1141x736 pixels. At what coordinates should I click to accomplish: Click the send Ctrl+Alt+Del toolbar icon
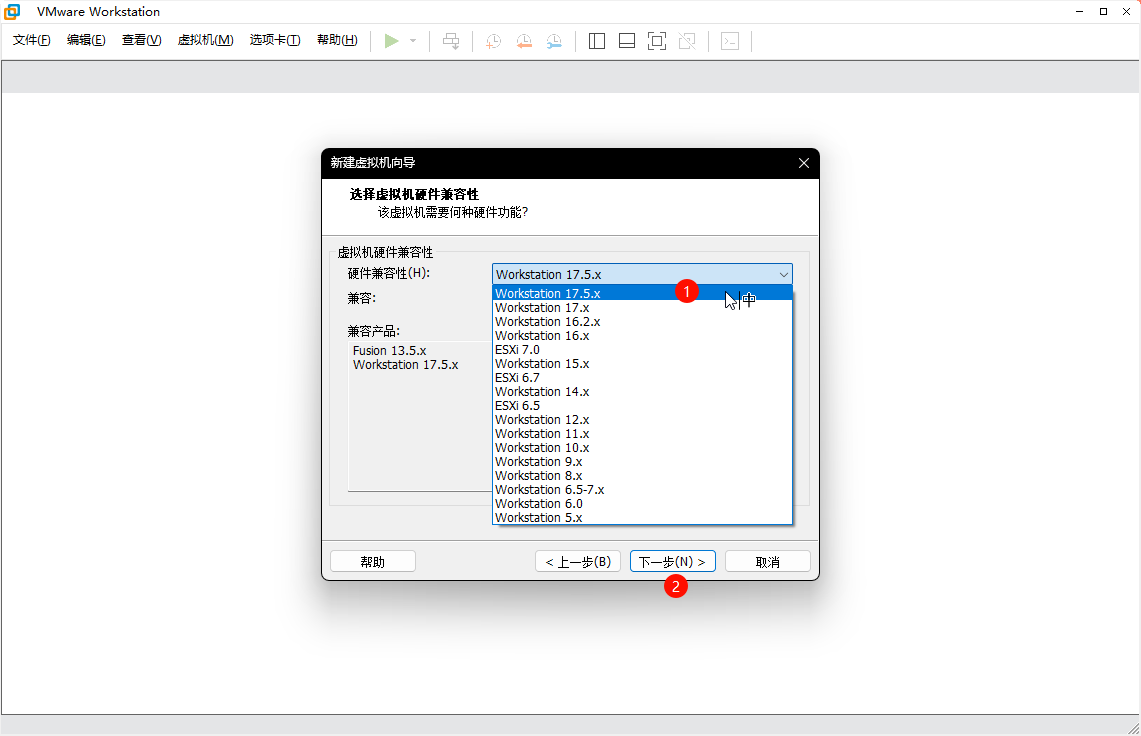coord(451,41)
